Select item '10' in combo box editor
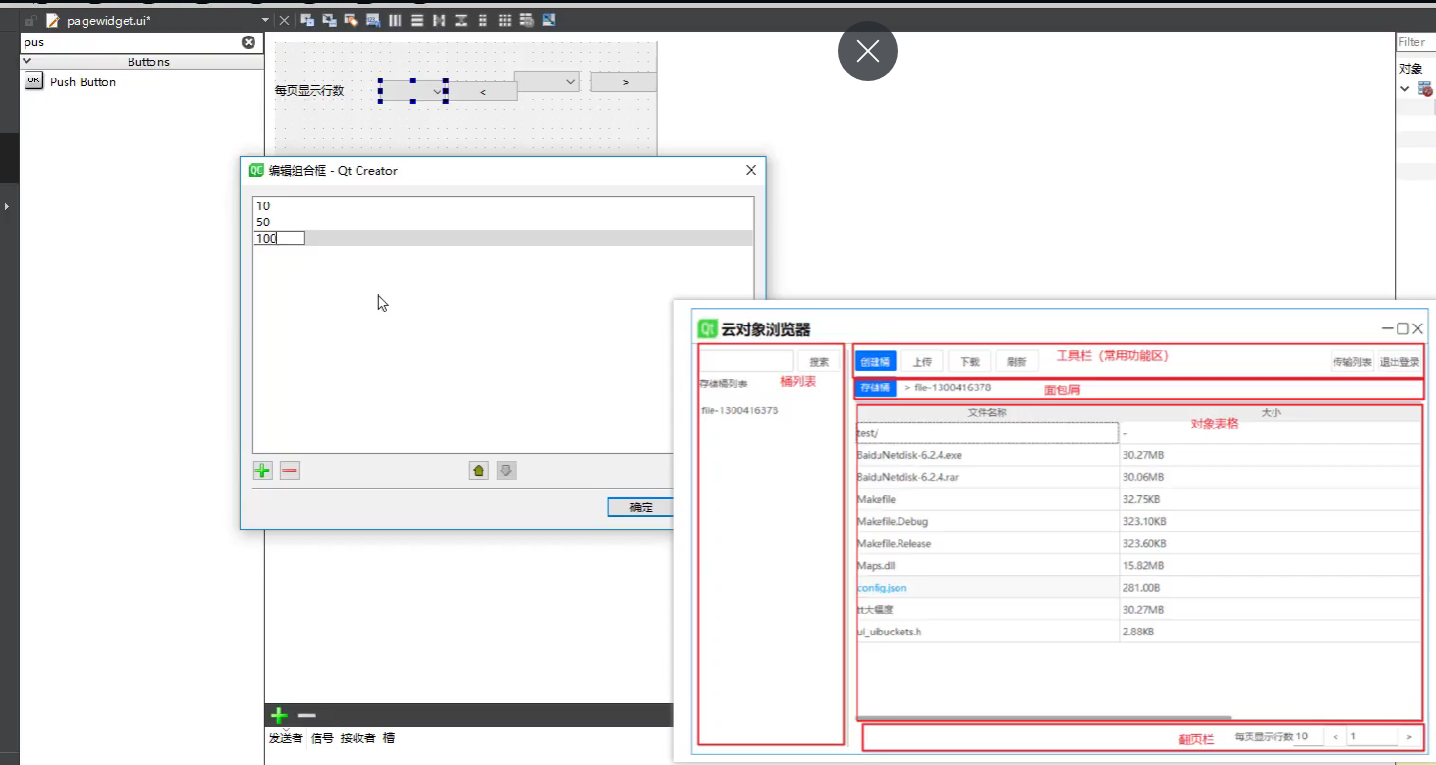1436x765 pixels. [x=503, y=206]
